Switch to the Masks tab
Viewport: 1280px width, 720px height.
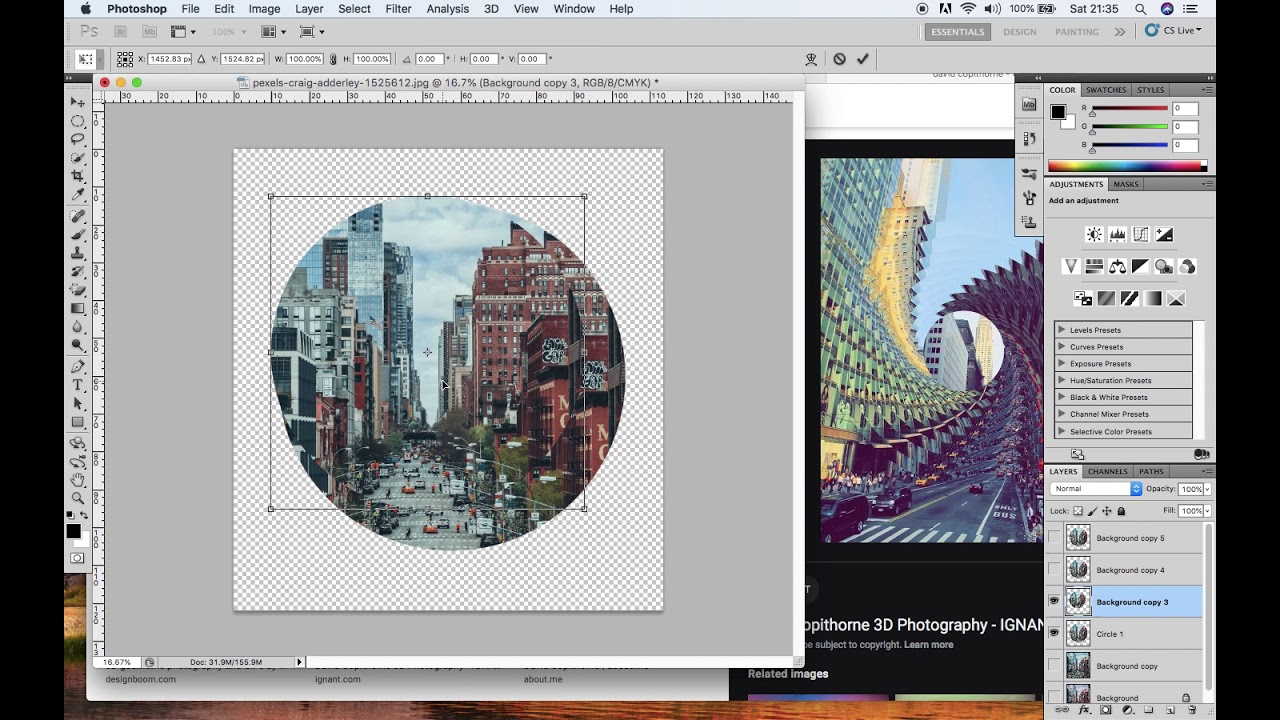coord(1126,184)
